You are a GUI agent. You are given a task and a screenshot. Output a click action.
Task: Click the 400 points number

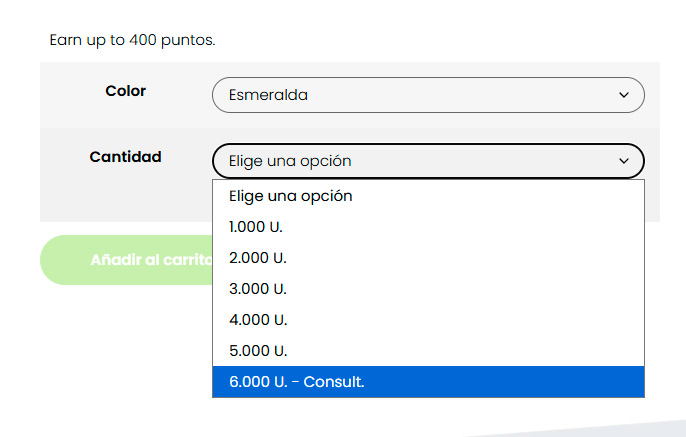click(x=143, y=41)
